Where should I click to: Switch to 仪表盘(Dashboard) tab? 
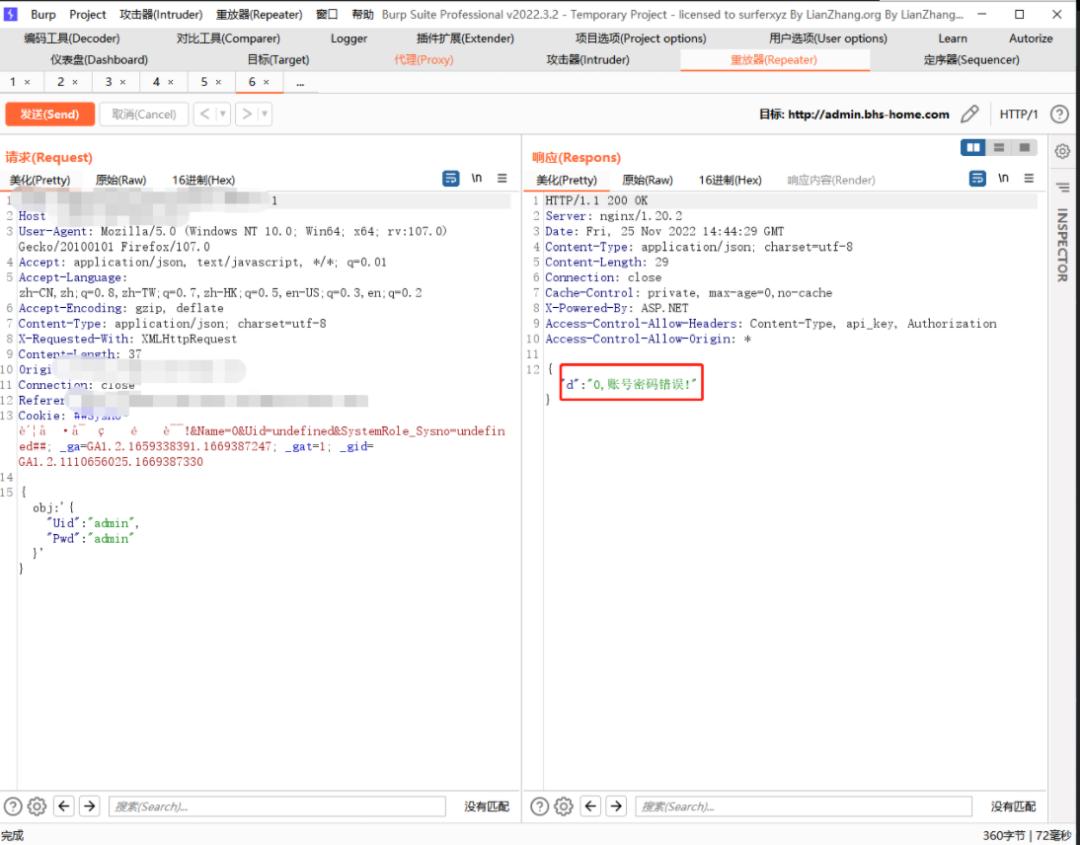pyautogui.click(x=98, y=60)
